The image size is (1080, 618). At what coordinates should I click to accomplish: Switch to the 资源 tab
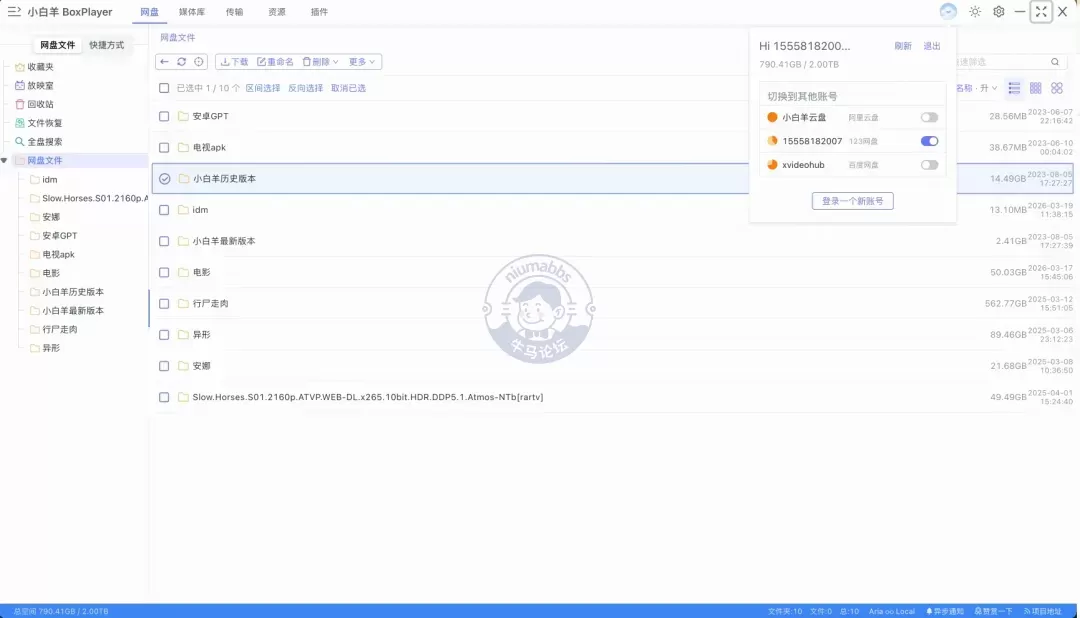pyautogui.click(x=277, y=12)
